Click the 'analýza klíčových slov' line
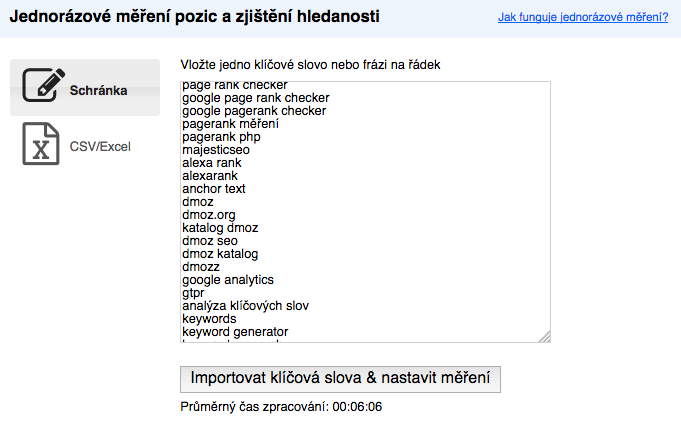This screenshot has height=425, width=681. [x=245, y=306]
